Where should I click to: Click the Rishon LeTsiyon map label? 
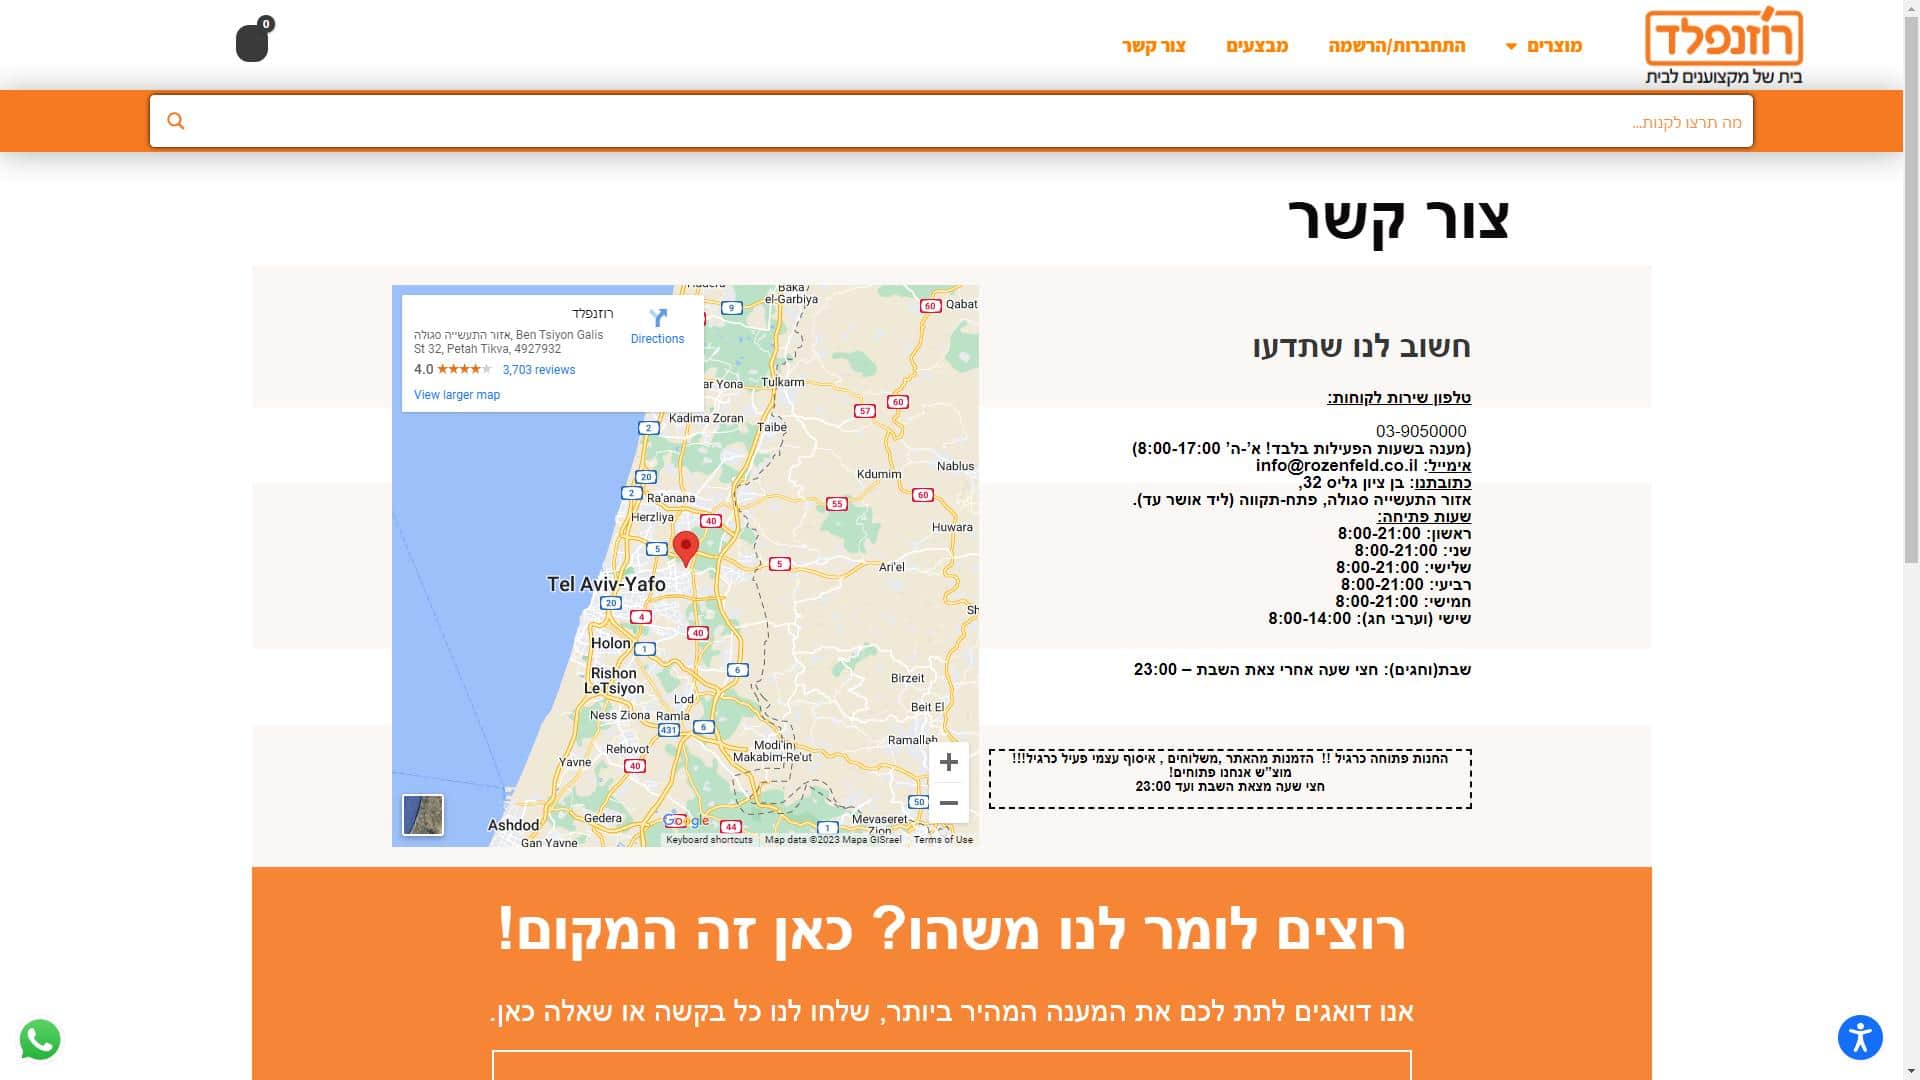[x=614, y=680]
